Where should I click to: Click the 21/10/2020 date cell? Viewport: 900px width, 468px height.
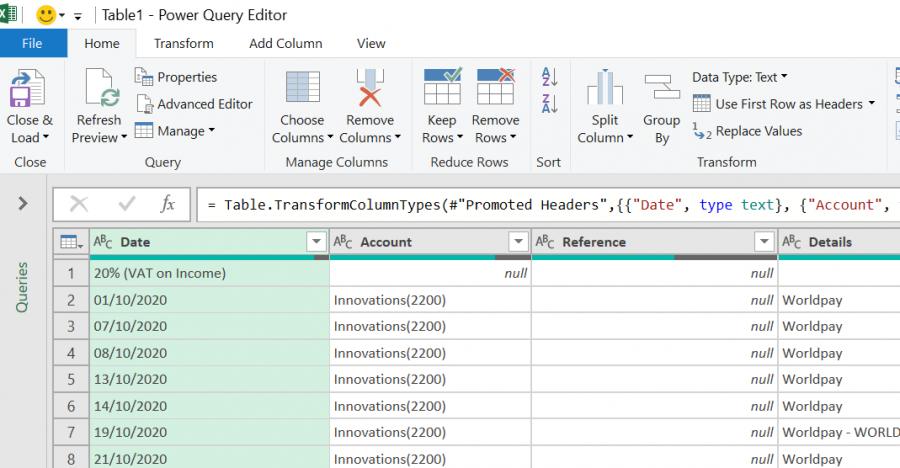[x=210, y=458]
